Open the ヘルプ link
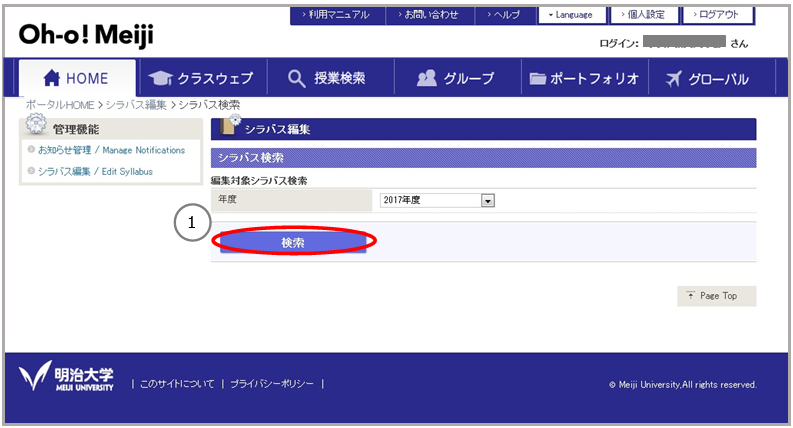 [505, 15]
